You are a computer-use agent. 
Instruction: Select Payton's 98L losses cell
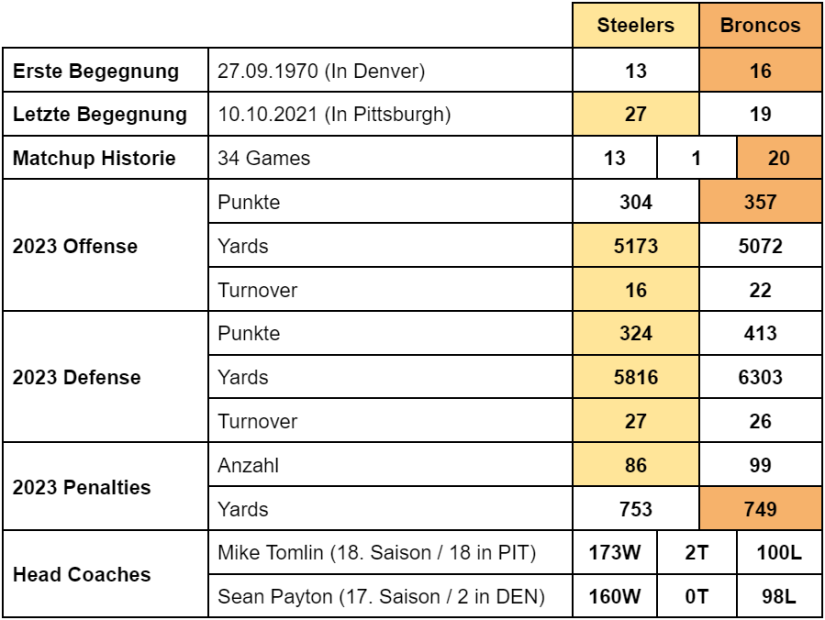click(779, 596)
